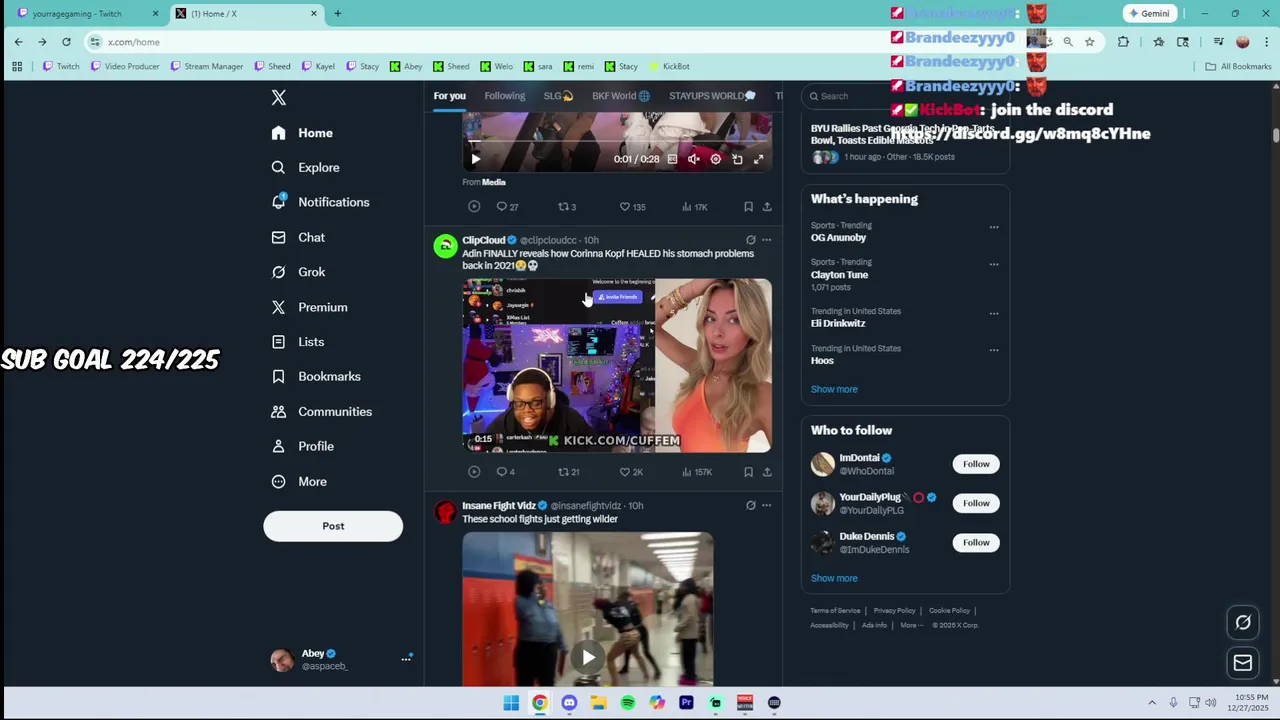Expand the More menu in the sidebar
Image resolution: width=1280 pixels, height=720 pixels.
click(x=299, y=481)
